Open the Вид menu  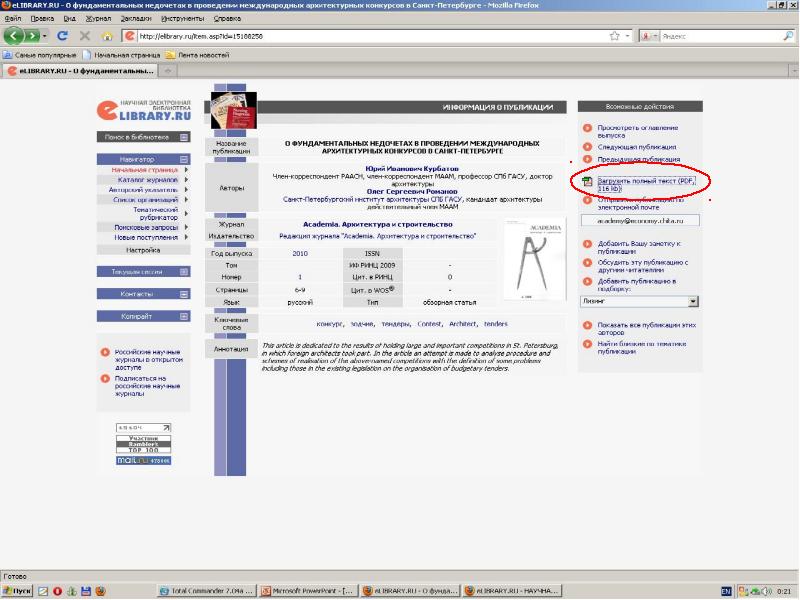(69, 18)
